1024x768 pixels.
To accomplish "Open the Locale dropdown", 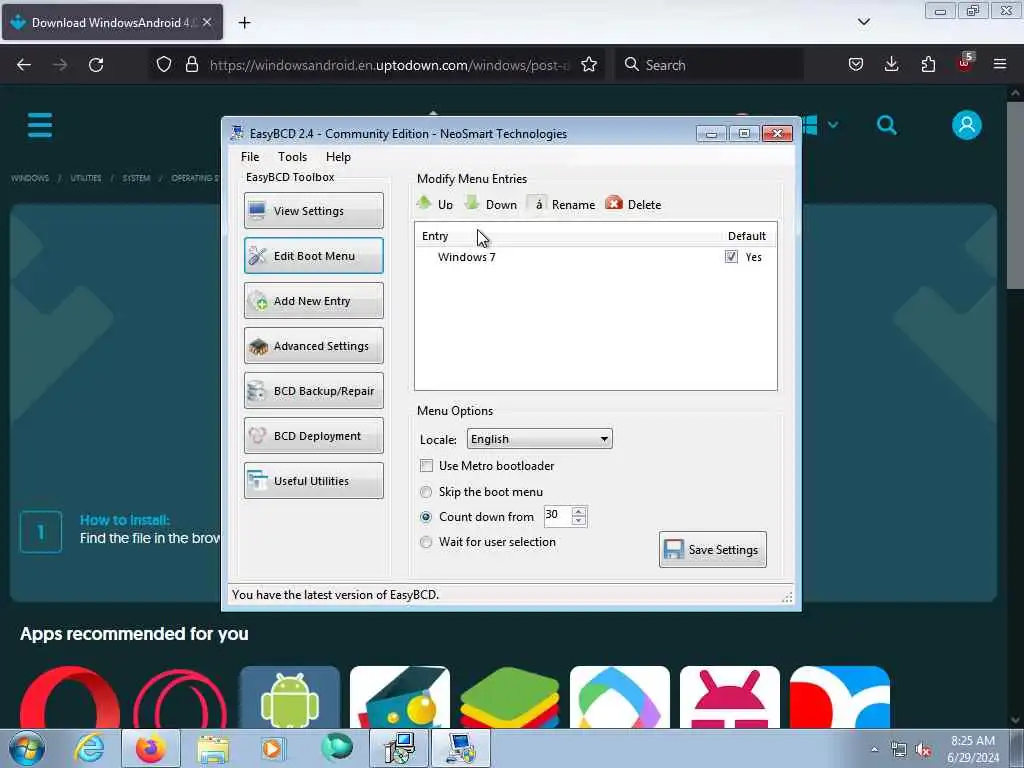I will [539, 439].
